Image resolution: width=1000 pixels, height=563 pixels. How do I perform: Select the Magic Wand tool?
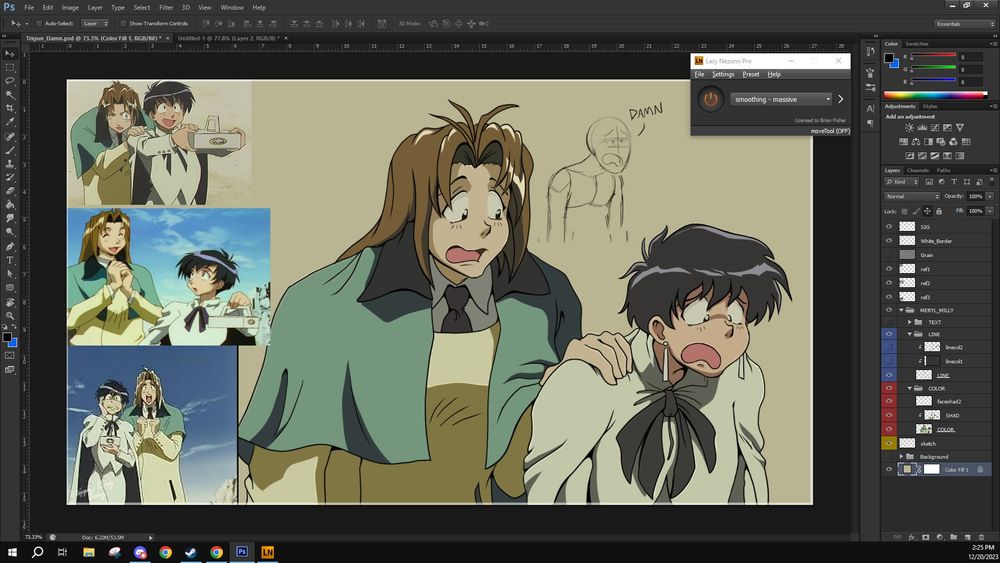tap(10, 94)
